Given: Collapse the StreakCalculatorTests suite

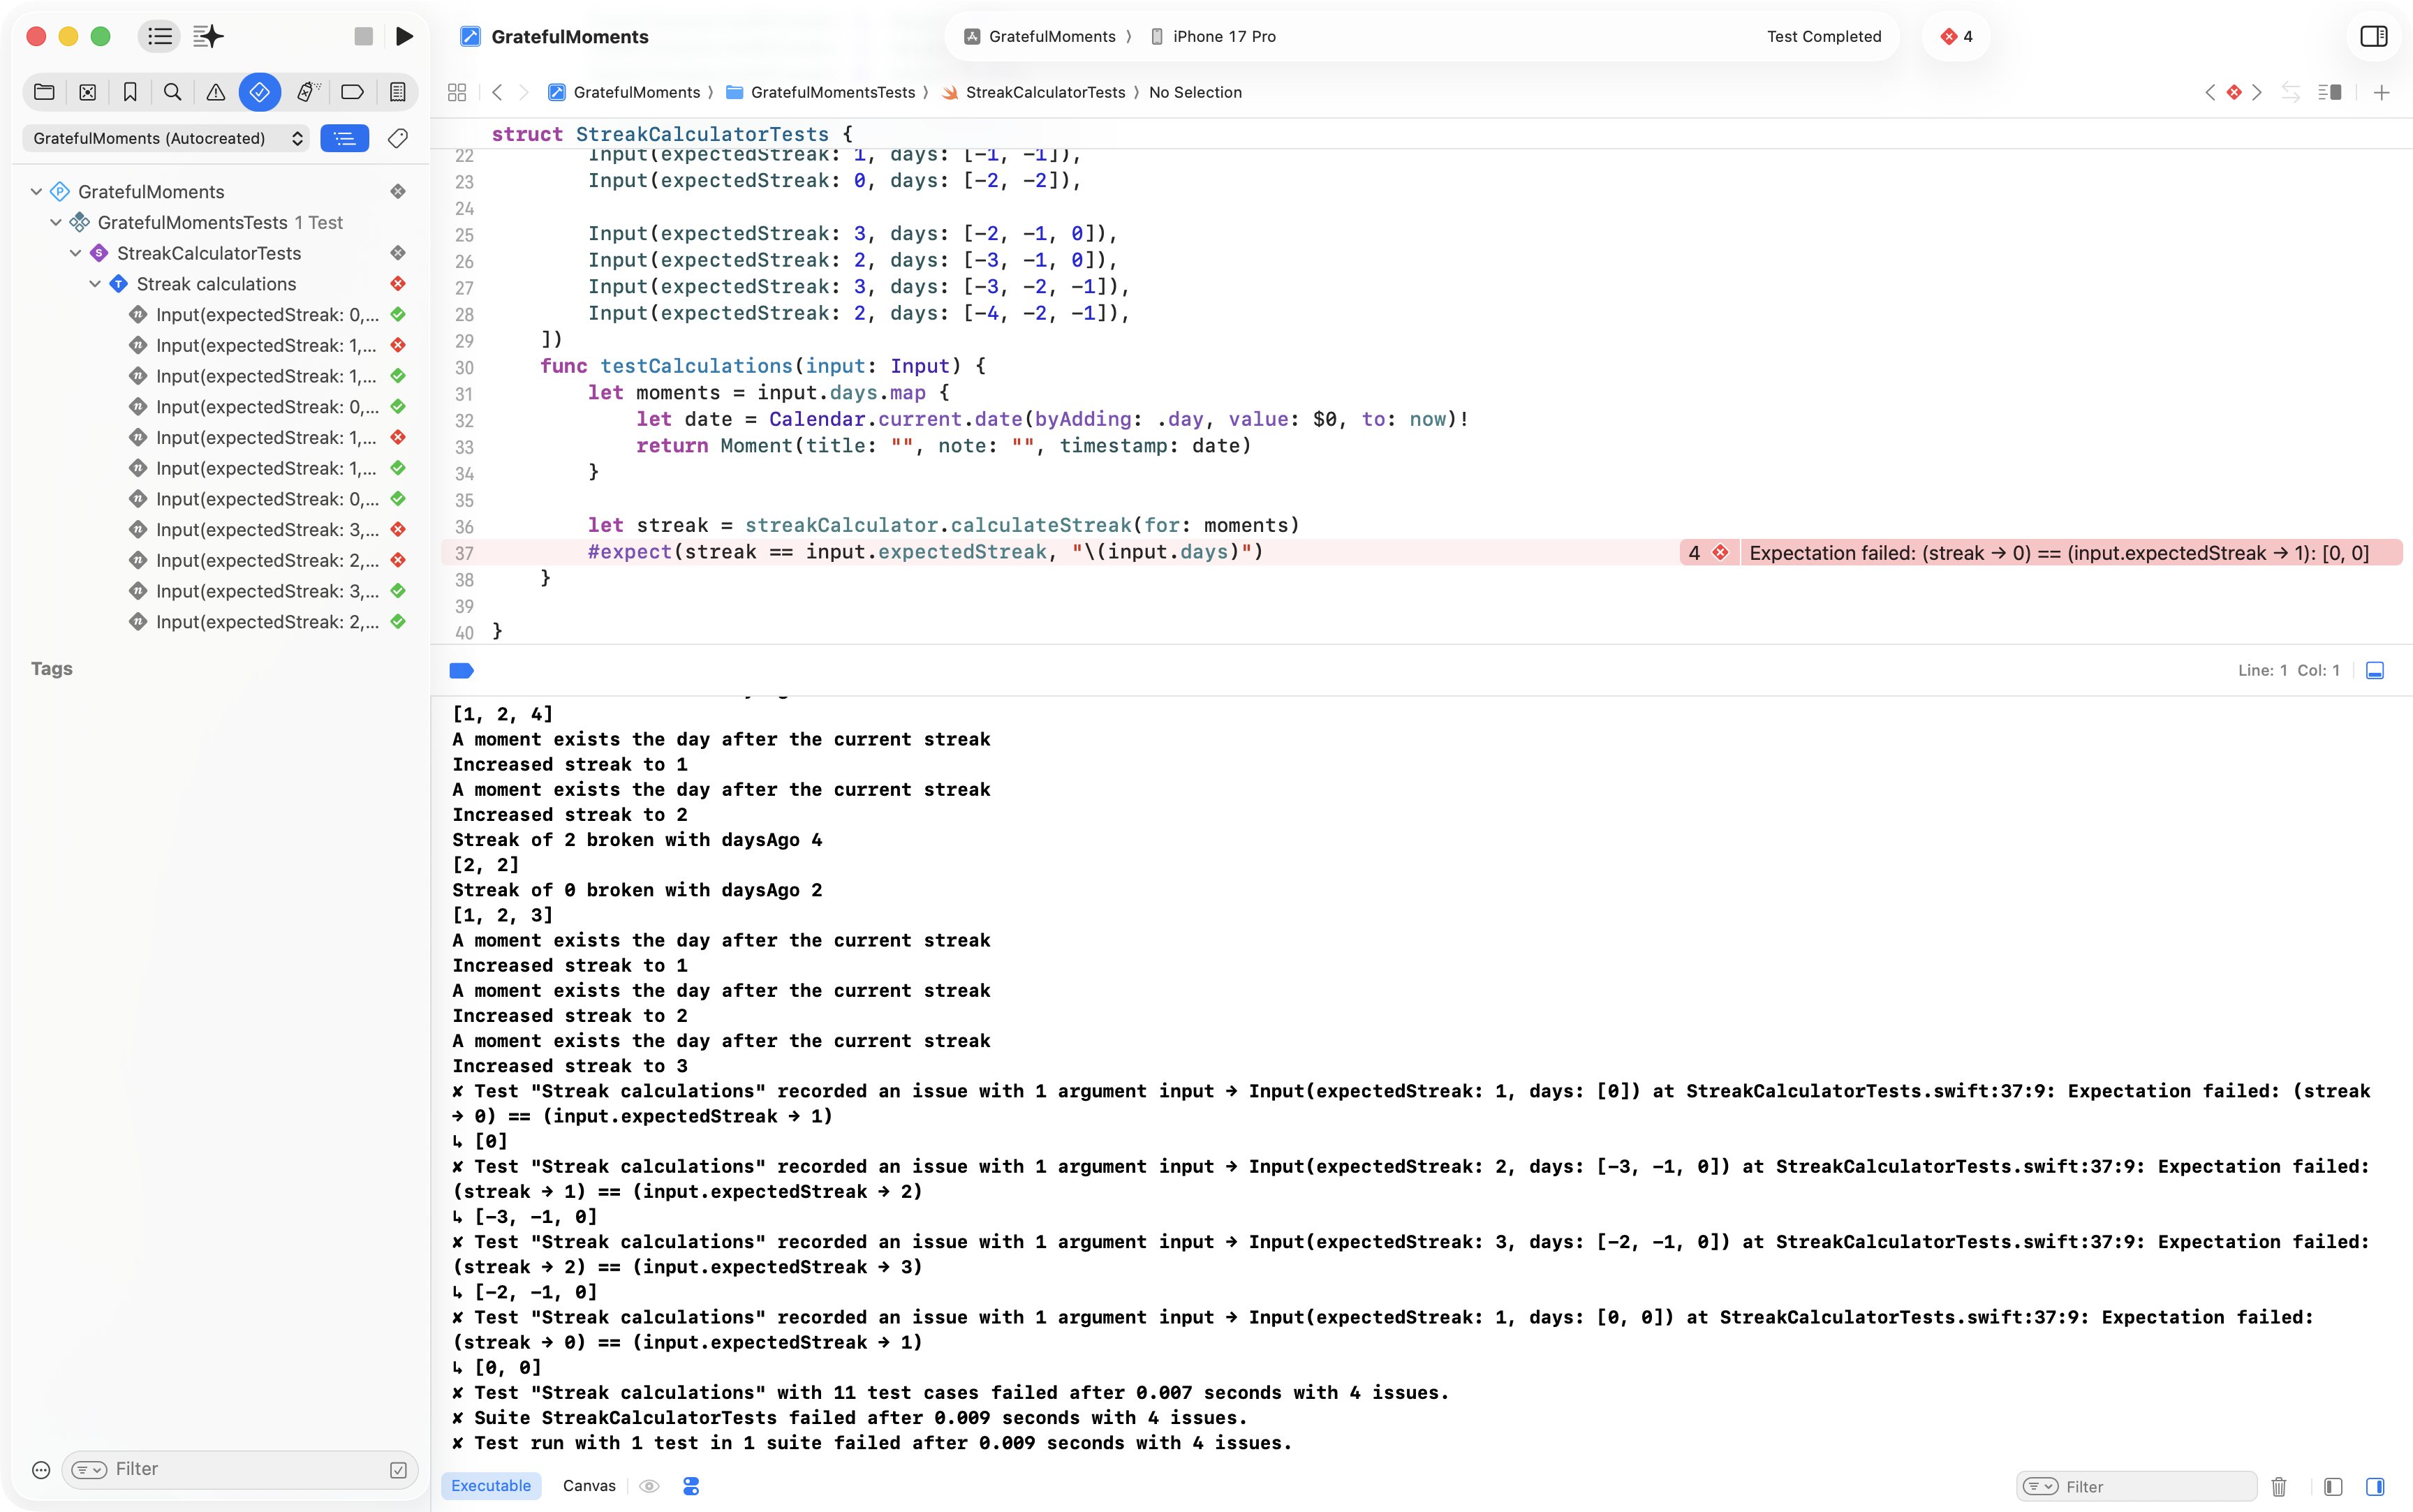Looking at the screenshot, I should point(75,253).
